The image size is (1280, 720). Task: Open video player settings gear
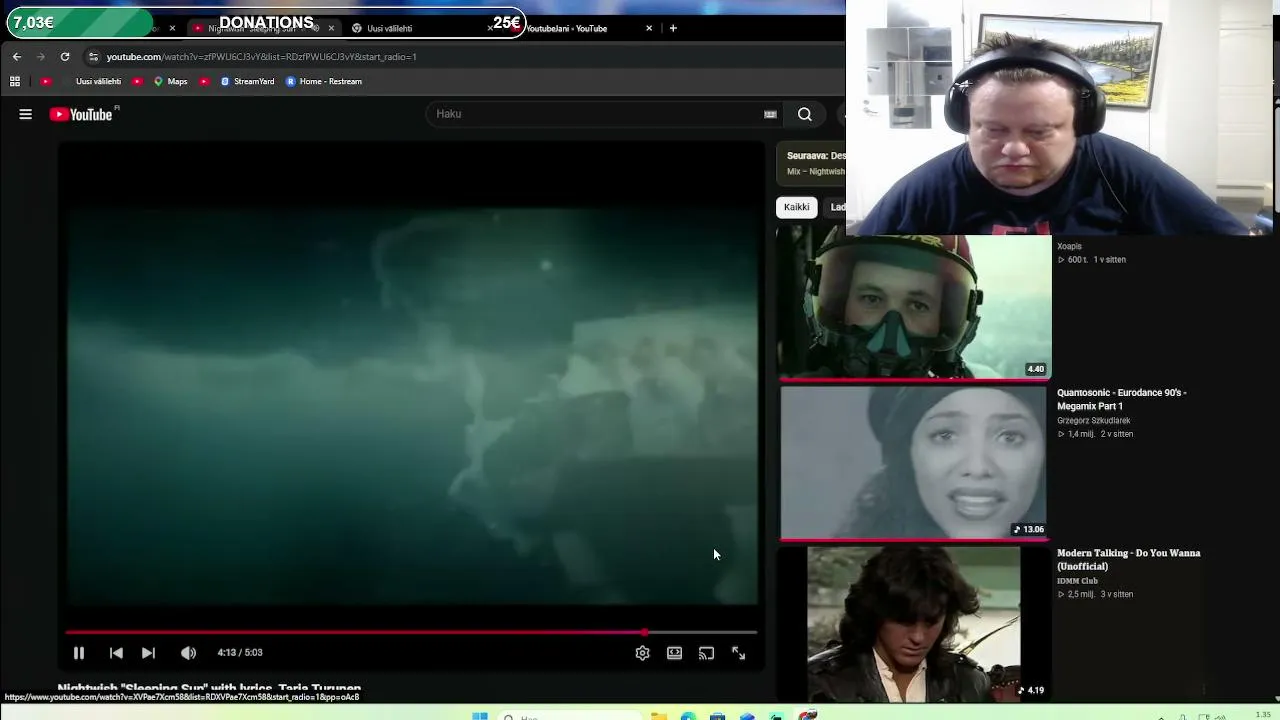(x=642, y=653)
